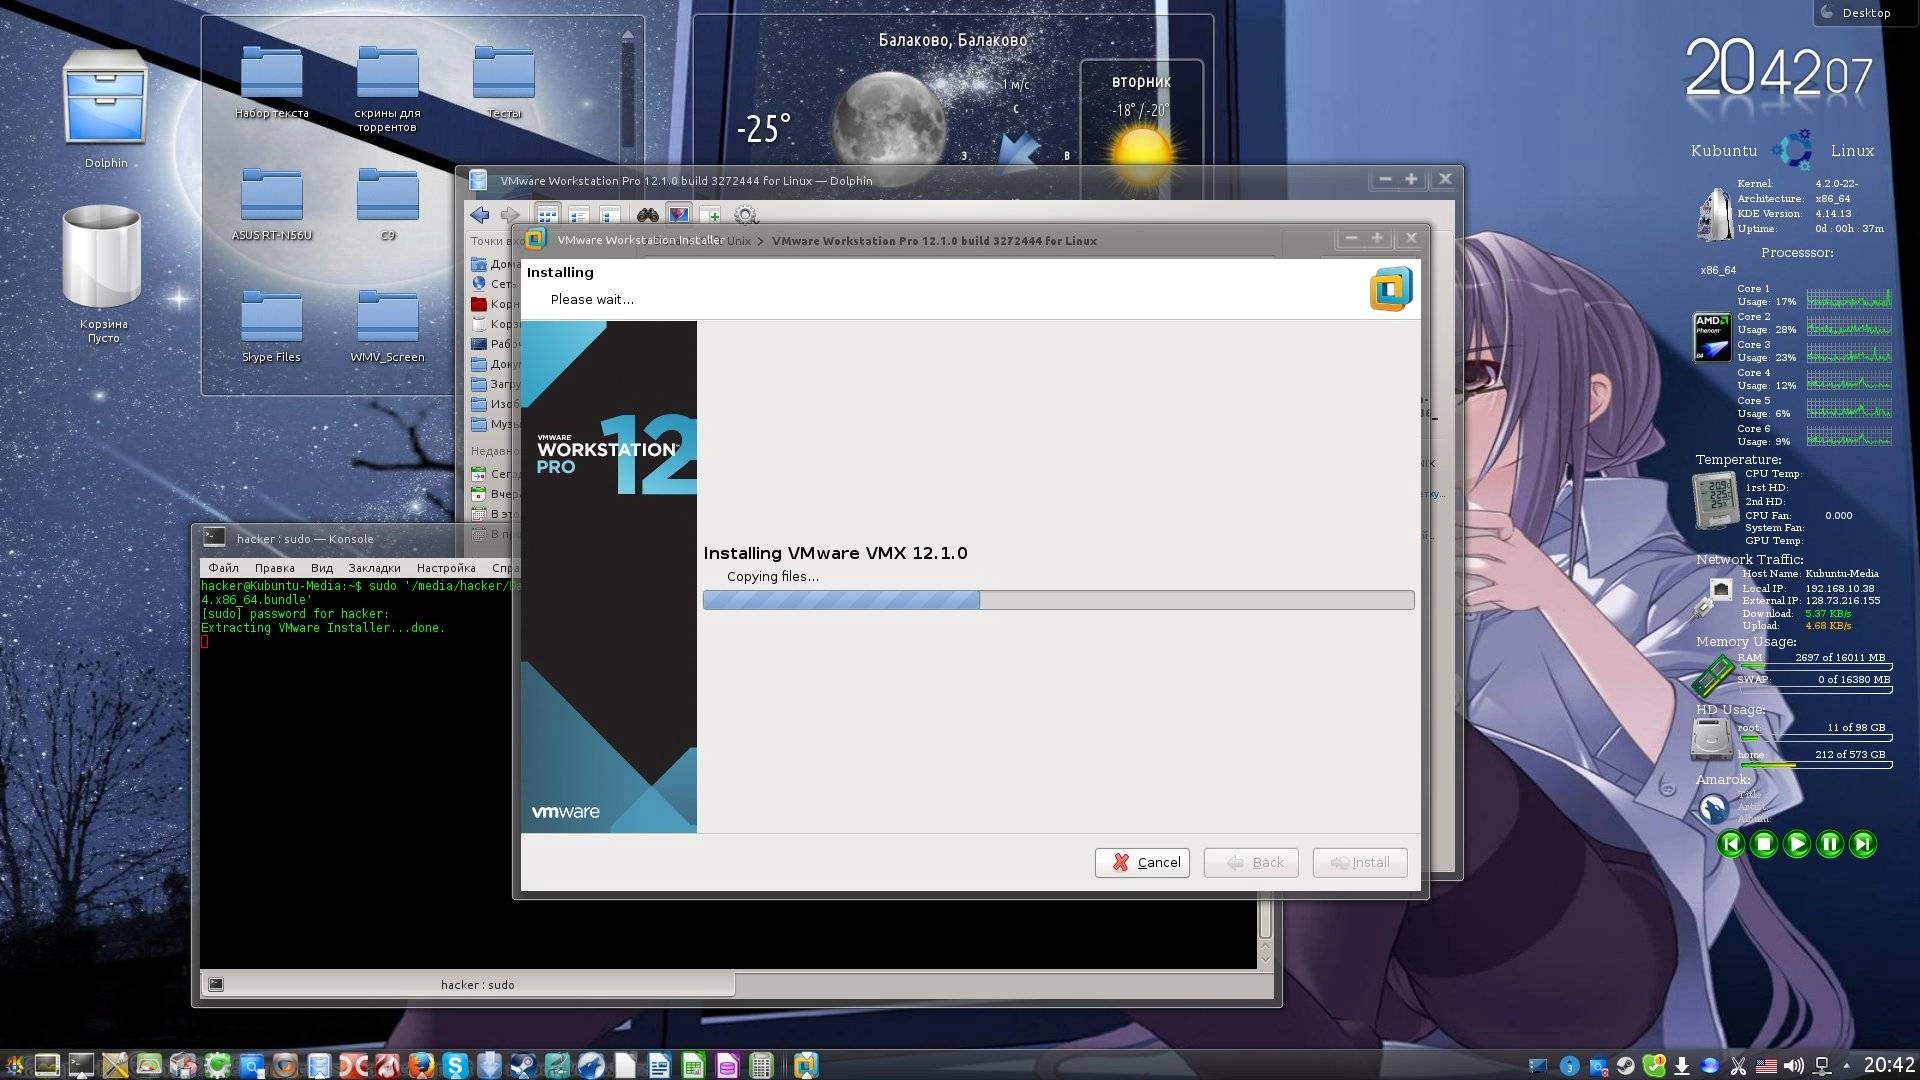Click the 20:42 taskbar clock
The height and width of the screenshot is (1080, 1920).
(x=1889, y=1065)
